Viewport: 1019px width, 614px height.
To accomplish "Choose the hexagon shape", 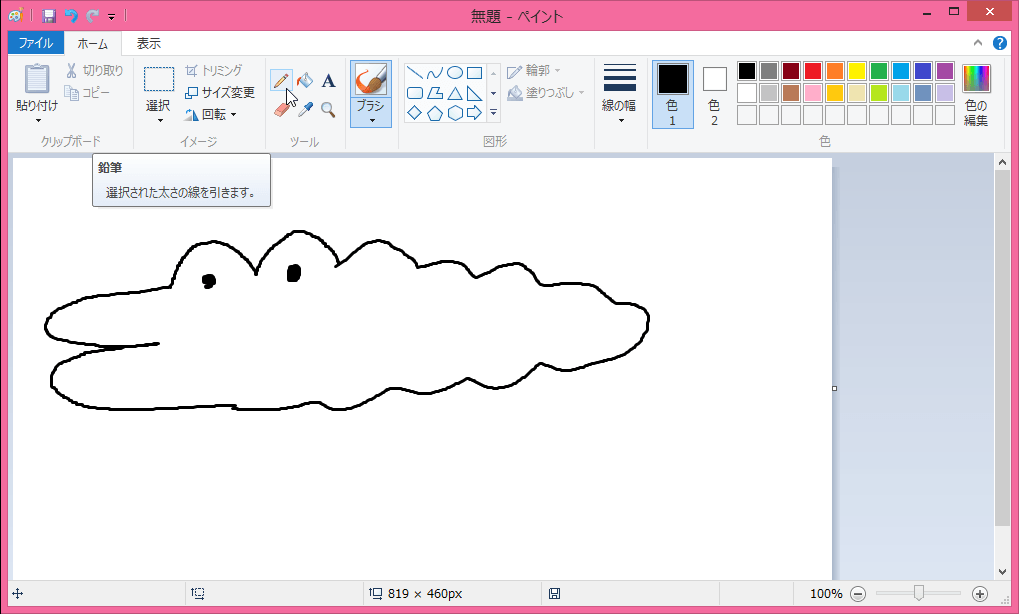I will click(455, 113).
